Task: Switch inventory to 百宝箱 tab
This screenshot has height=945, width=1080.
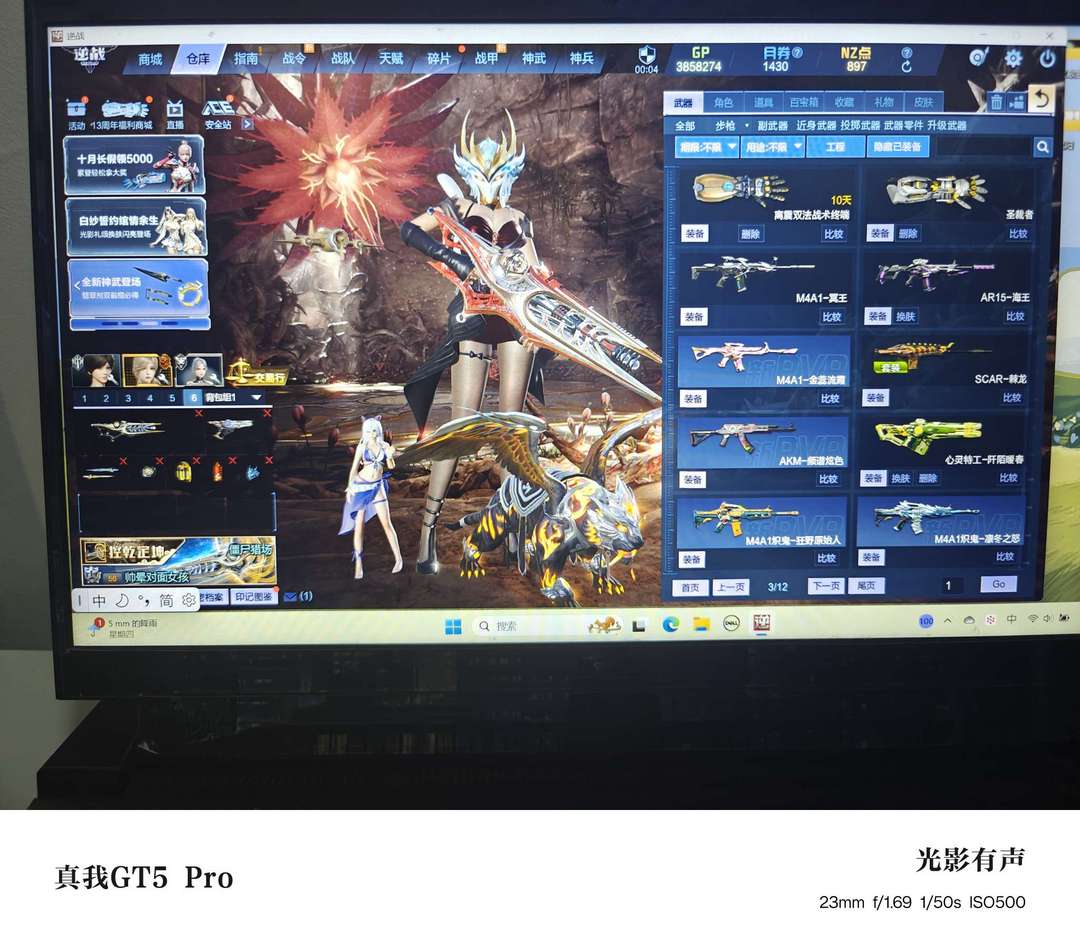Action: point(804,103)
